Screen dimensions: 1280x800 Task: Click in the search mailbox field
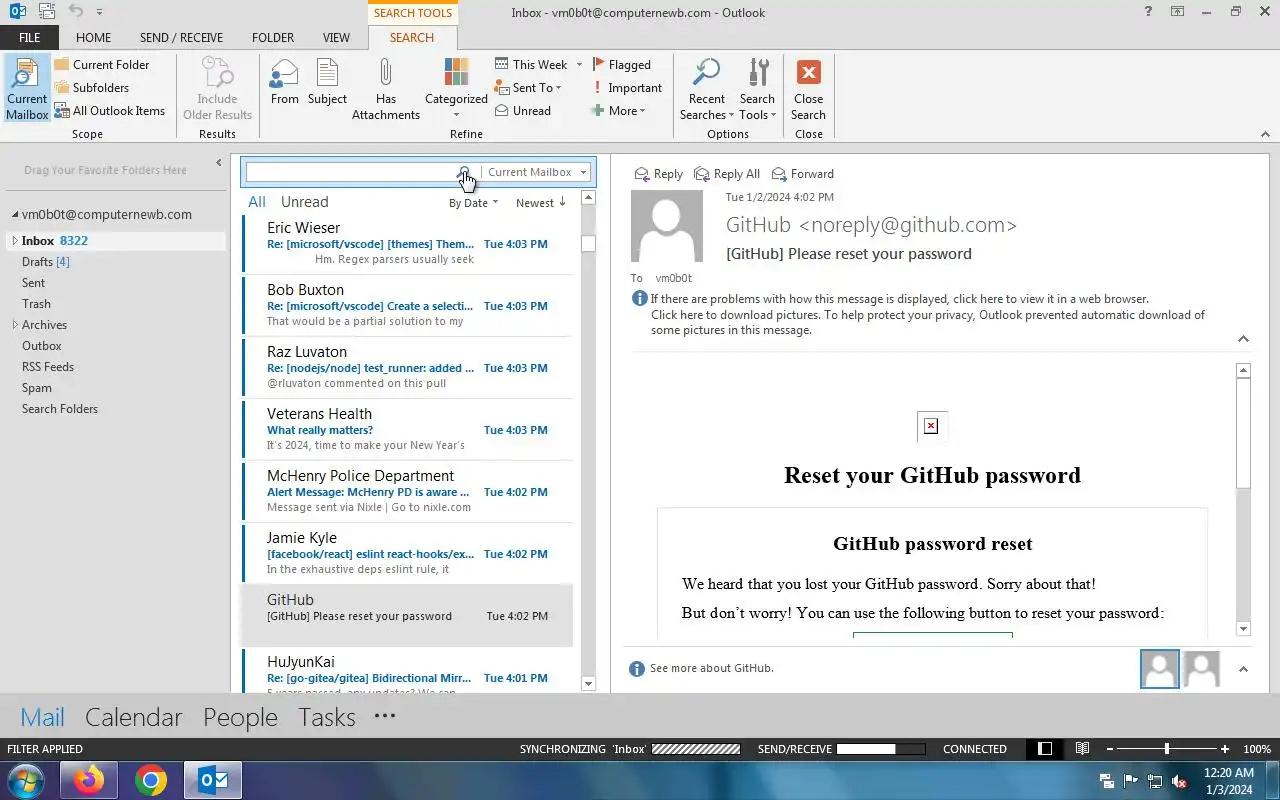click(351, 172)
